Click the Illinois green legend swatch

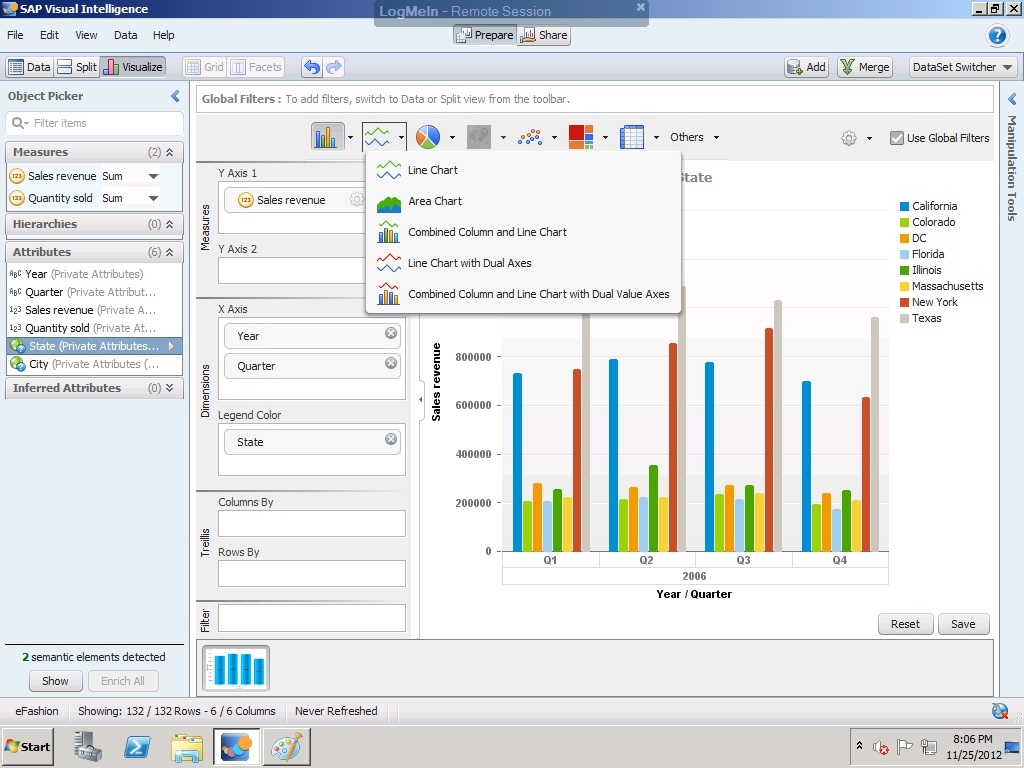(x=904, y=270)
